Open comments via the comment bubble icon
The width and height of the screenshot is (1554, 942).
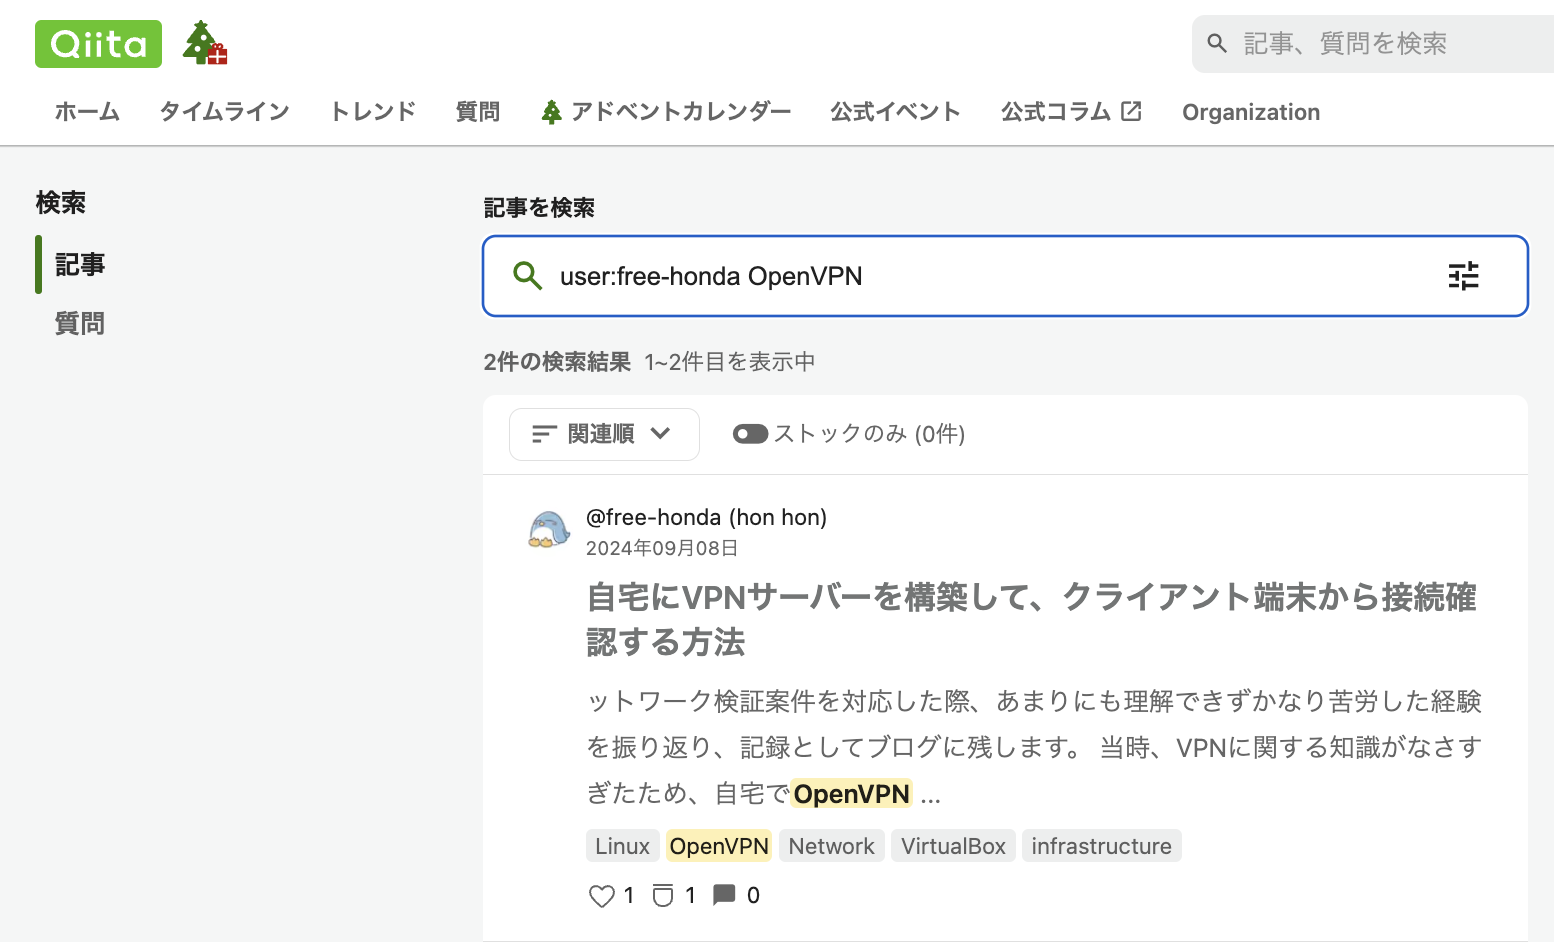pos(726,895)
